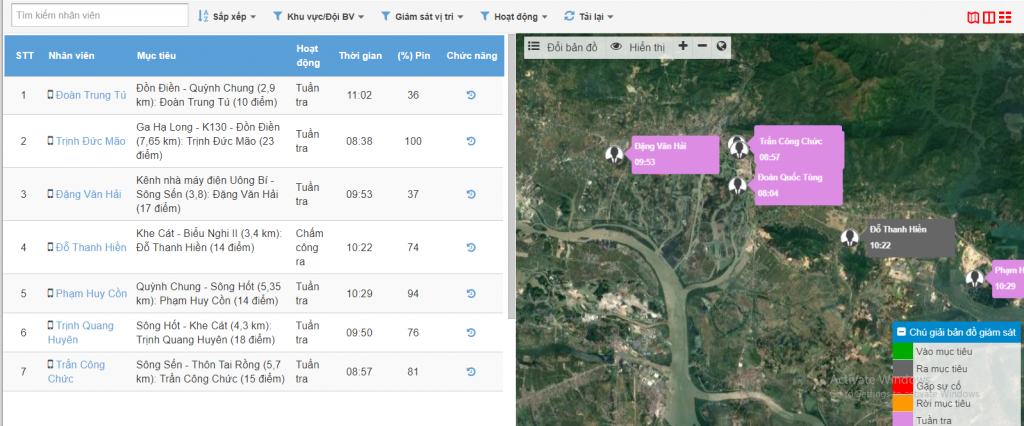Switch to the full map view icon

973,17
